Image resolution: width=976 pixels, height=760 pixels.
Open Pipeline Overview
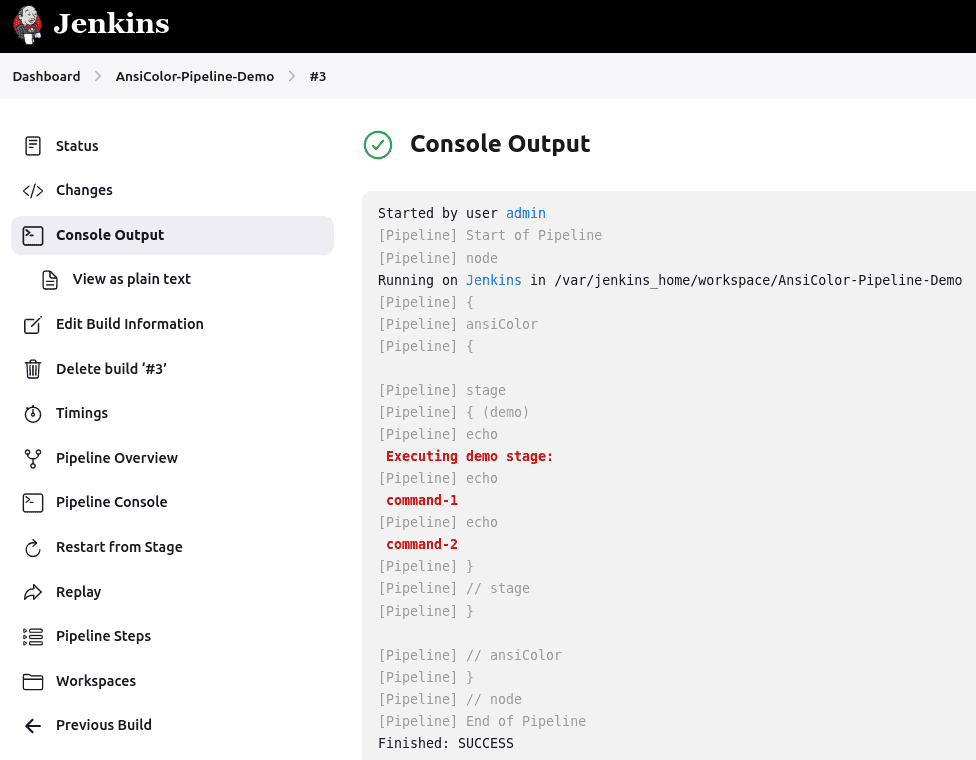click(172, 458)
